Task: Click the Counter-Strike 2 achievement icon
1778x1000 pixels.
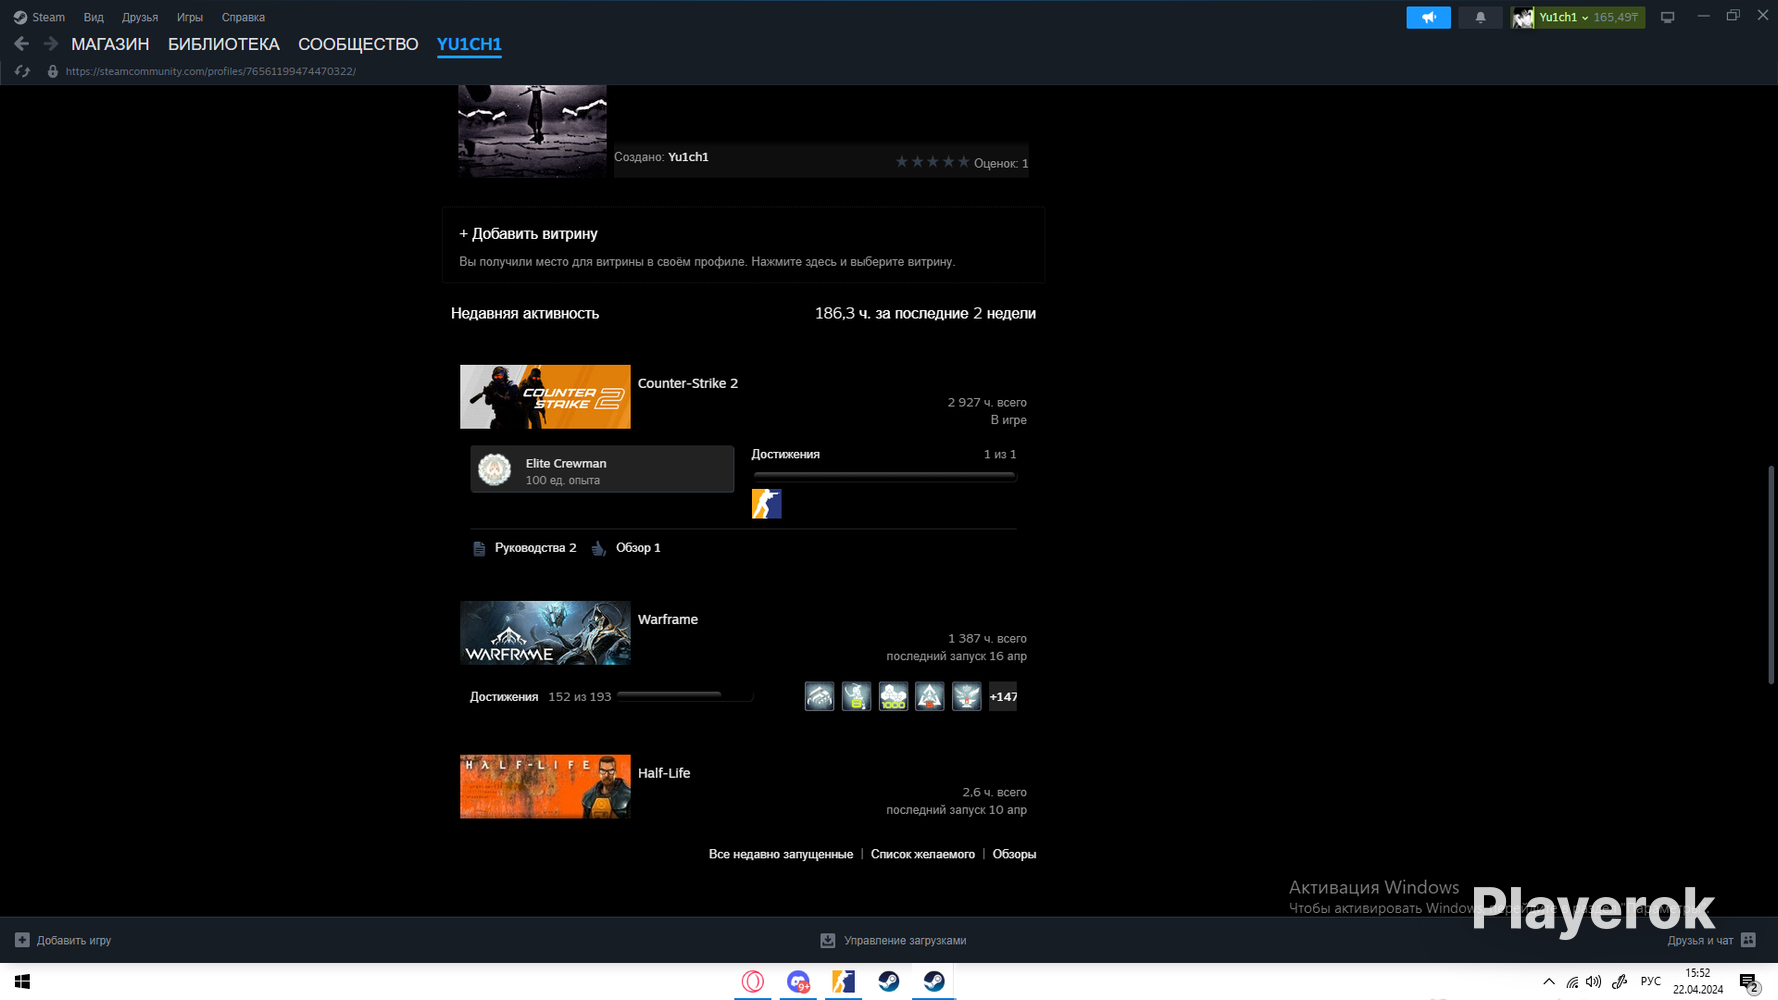Action: click(766, 504)
